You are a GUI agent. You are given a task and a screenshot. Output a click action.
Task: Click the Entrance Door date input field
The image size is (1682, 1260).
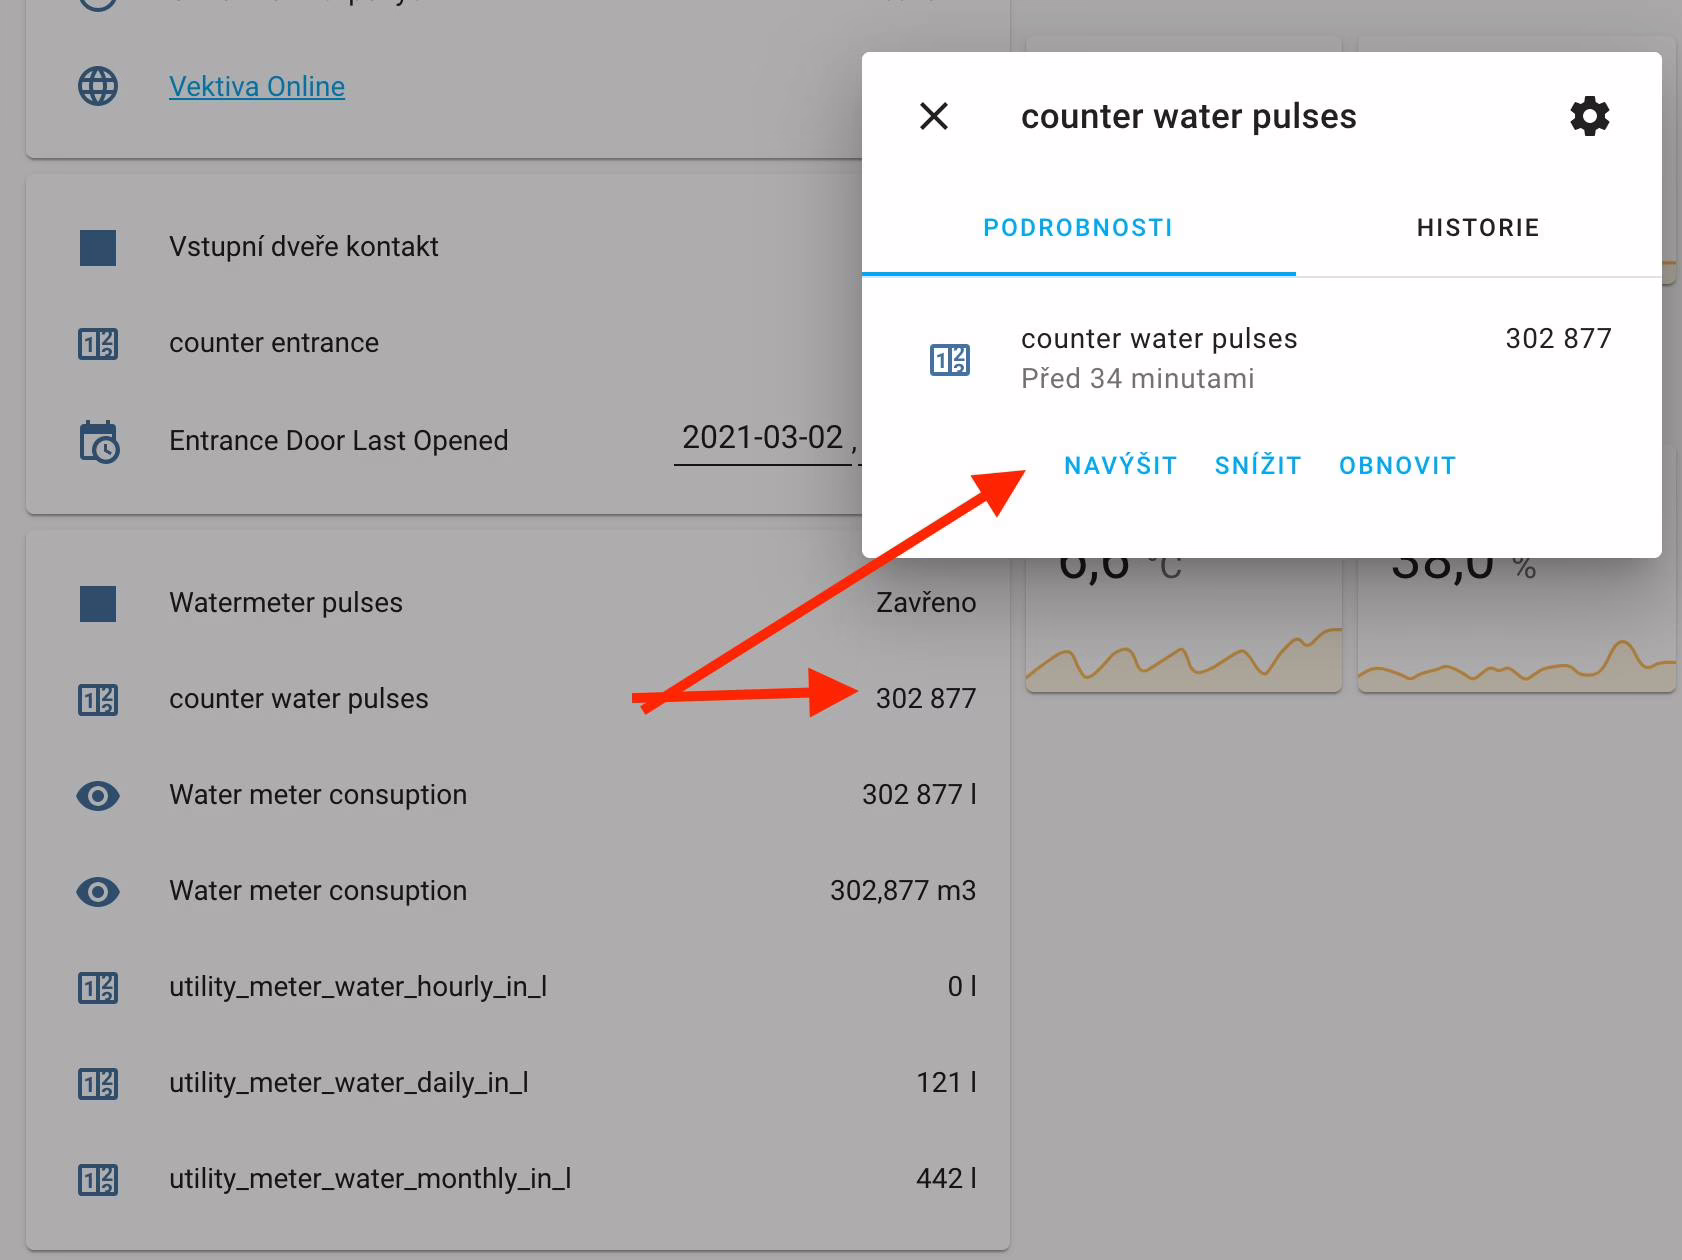click(764, 439)
